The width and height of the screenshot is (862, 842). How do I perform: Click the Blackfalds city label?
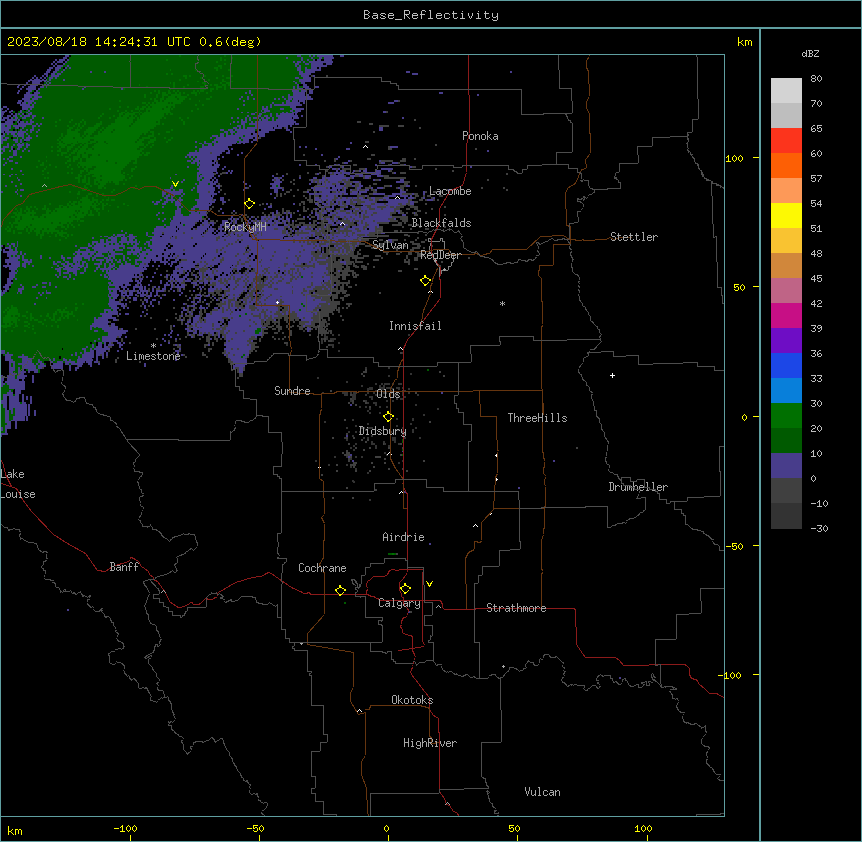coord(441,223)
